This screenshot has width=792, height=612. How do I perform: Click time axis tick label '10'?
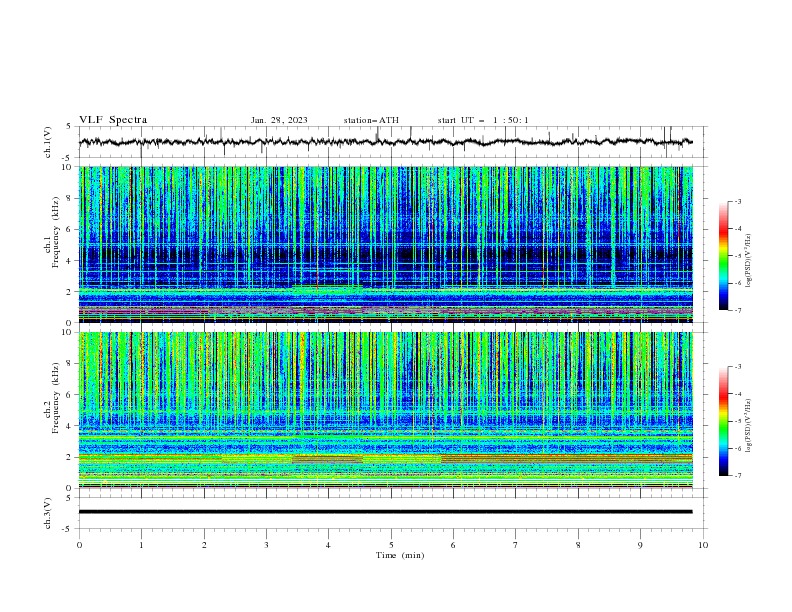tap(703, 545)
